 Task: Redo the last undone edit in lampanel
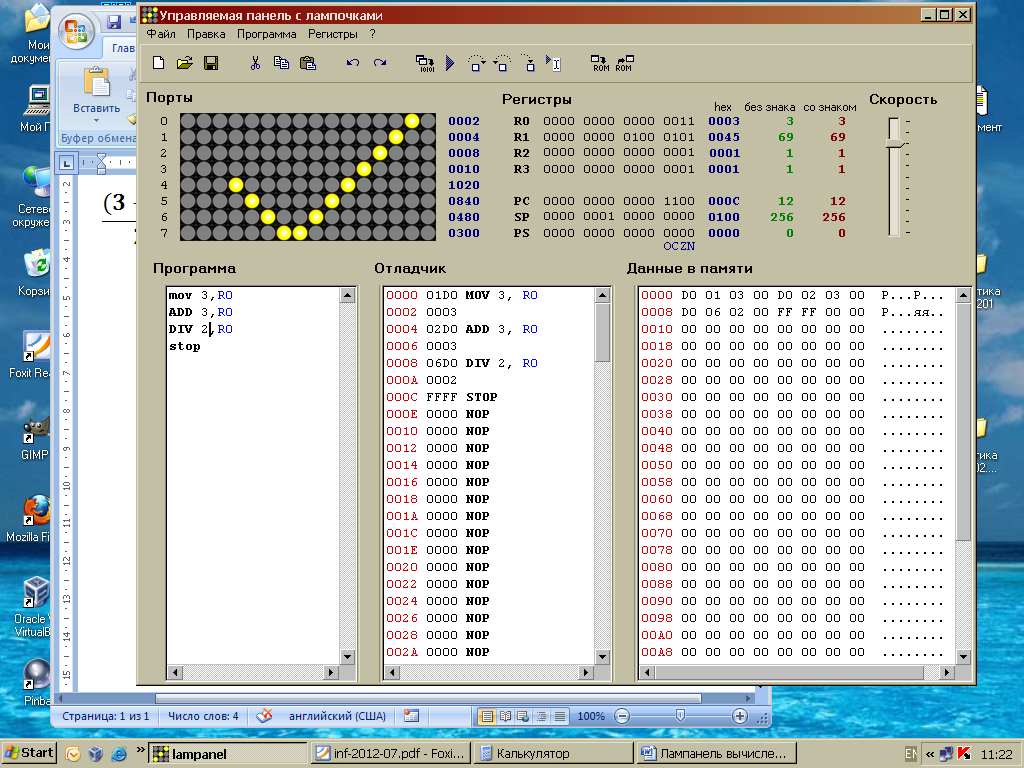(379, 63)
